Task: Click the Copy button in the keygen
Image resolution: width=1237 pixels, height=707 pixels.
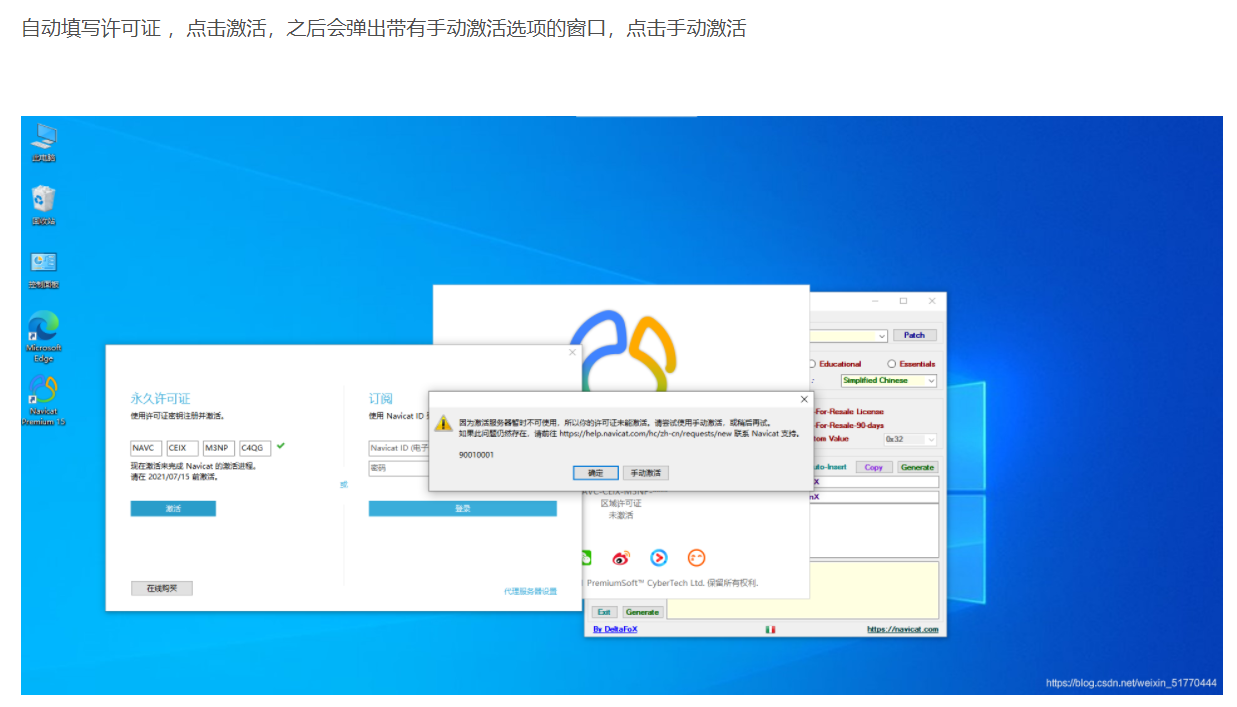Action: tap(874, 467)
